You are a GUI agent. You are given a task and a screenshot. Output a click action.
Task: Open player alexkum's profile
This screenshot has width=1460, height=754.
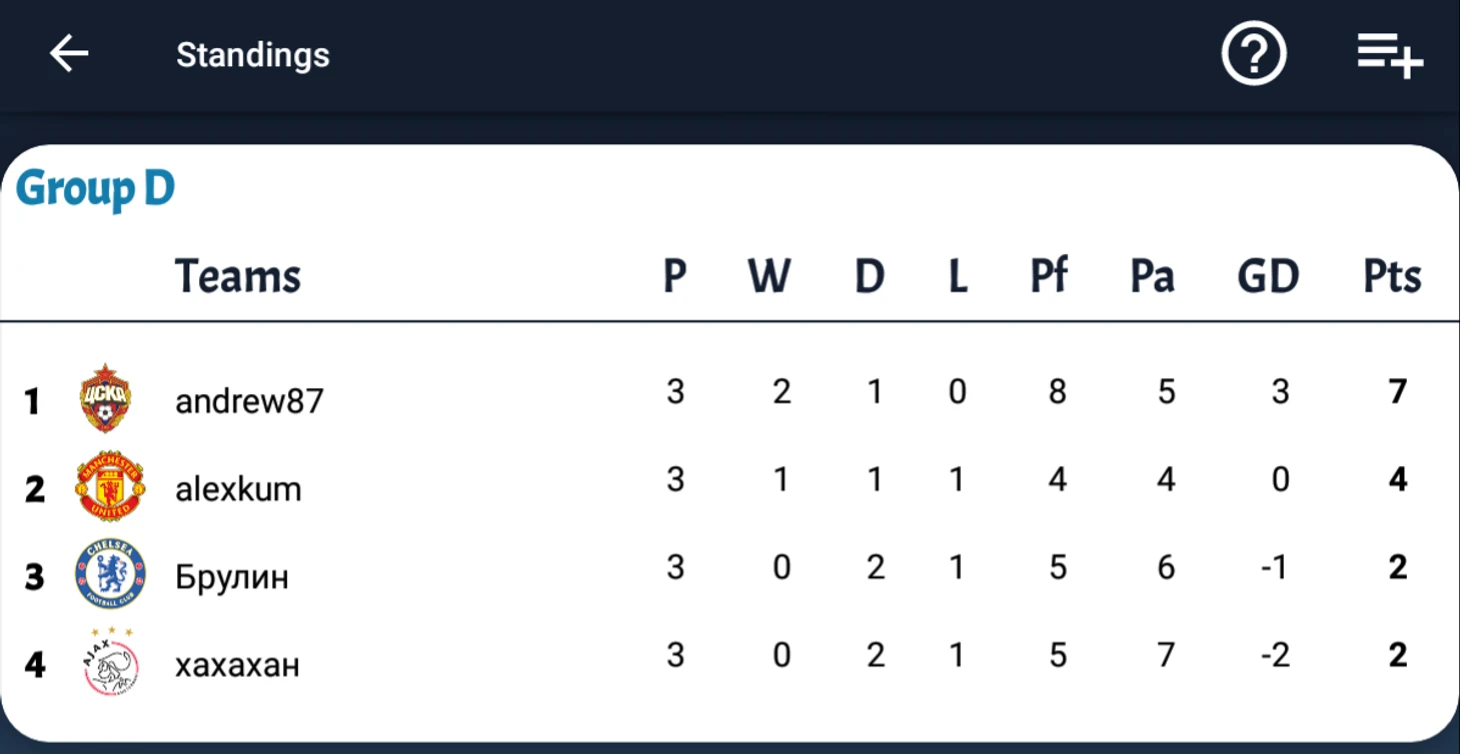pyautogui.click(x=238, y=489)
